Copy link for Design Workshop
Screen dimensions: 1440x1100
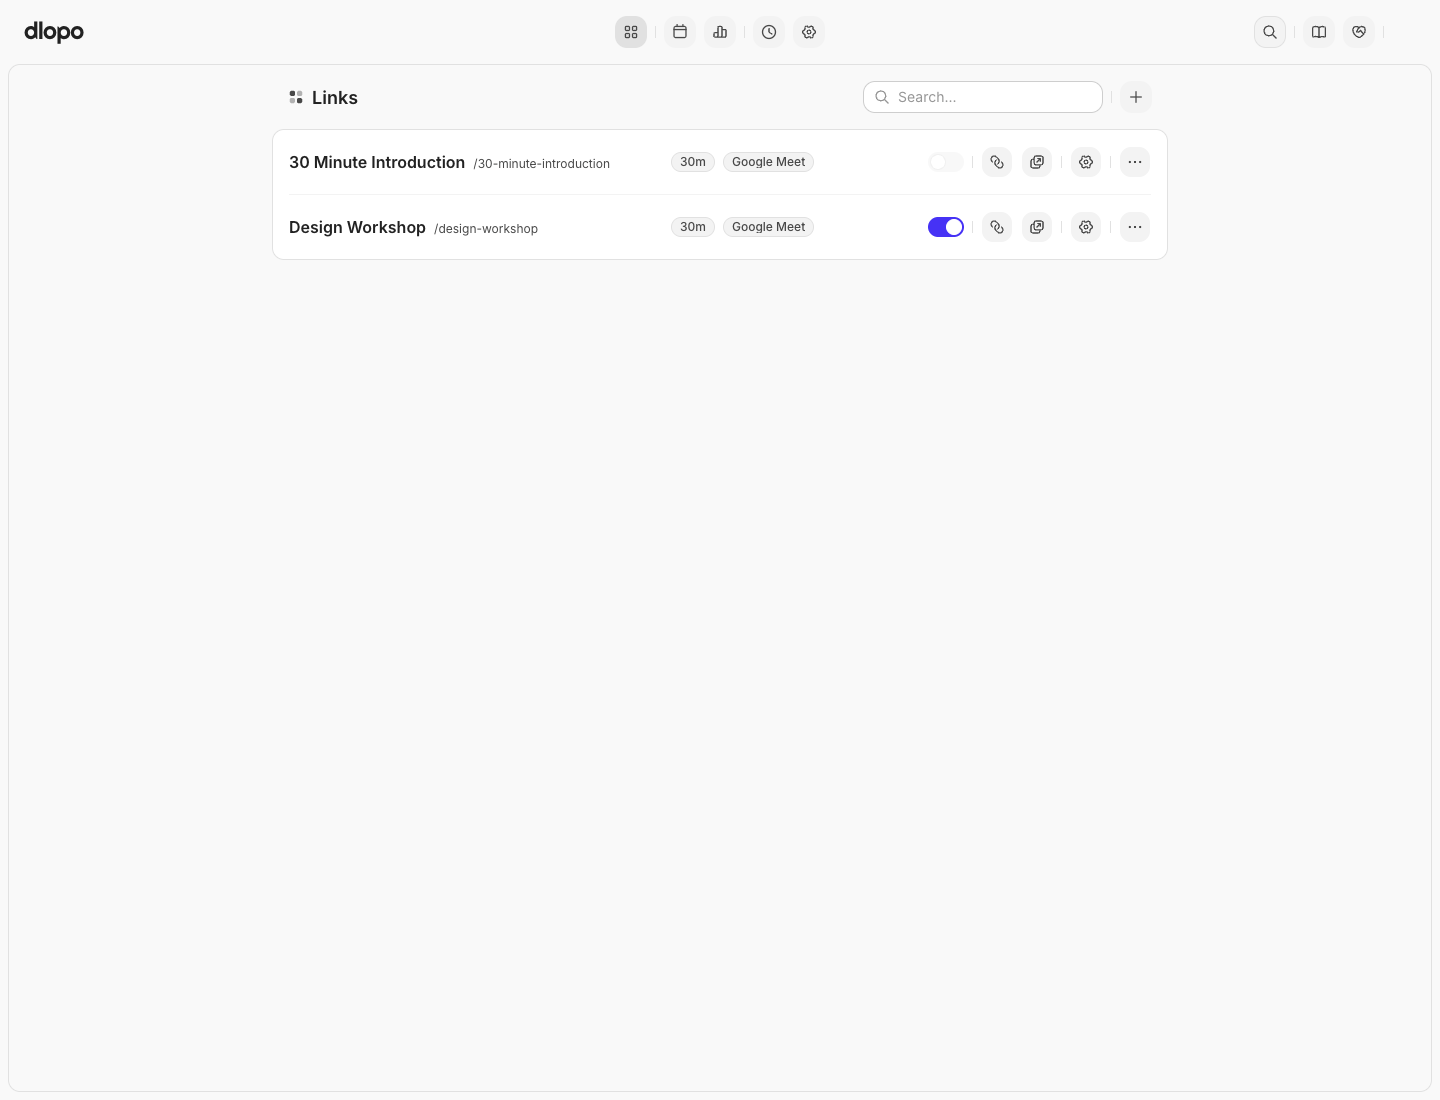(x=997, y=227)
